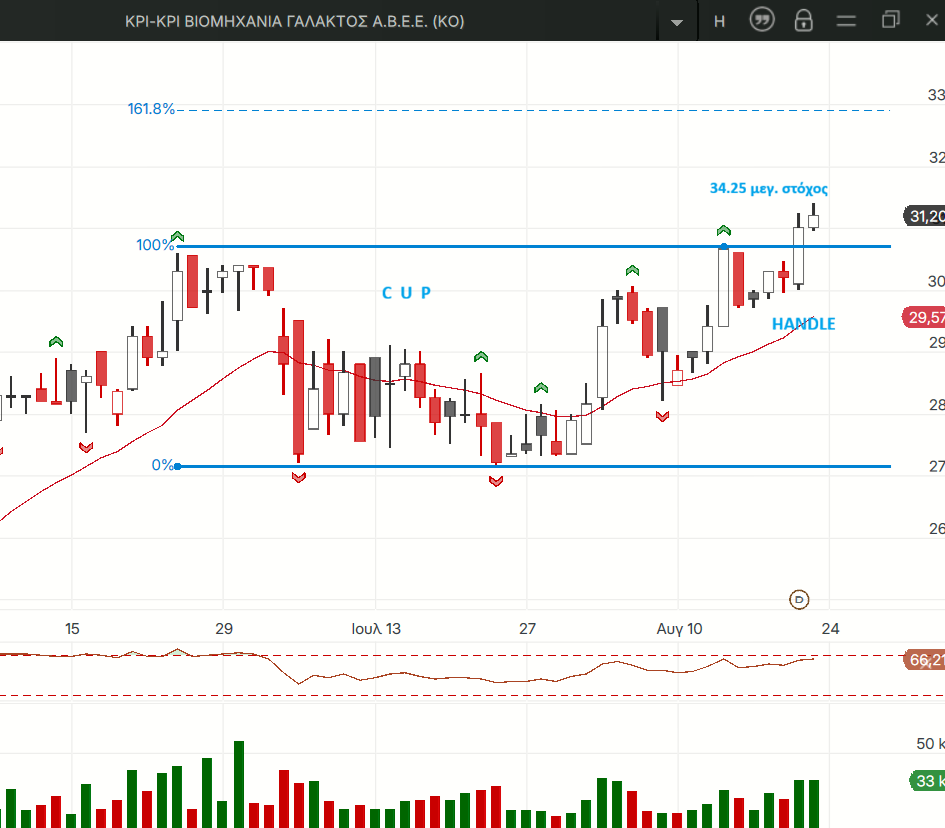Click the green 33 k volume tag
Screen dimensions: 945x828
(928, 781)
